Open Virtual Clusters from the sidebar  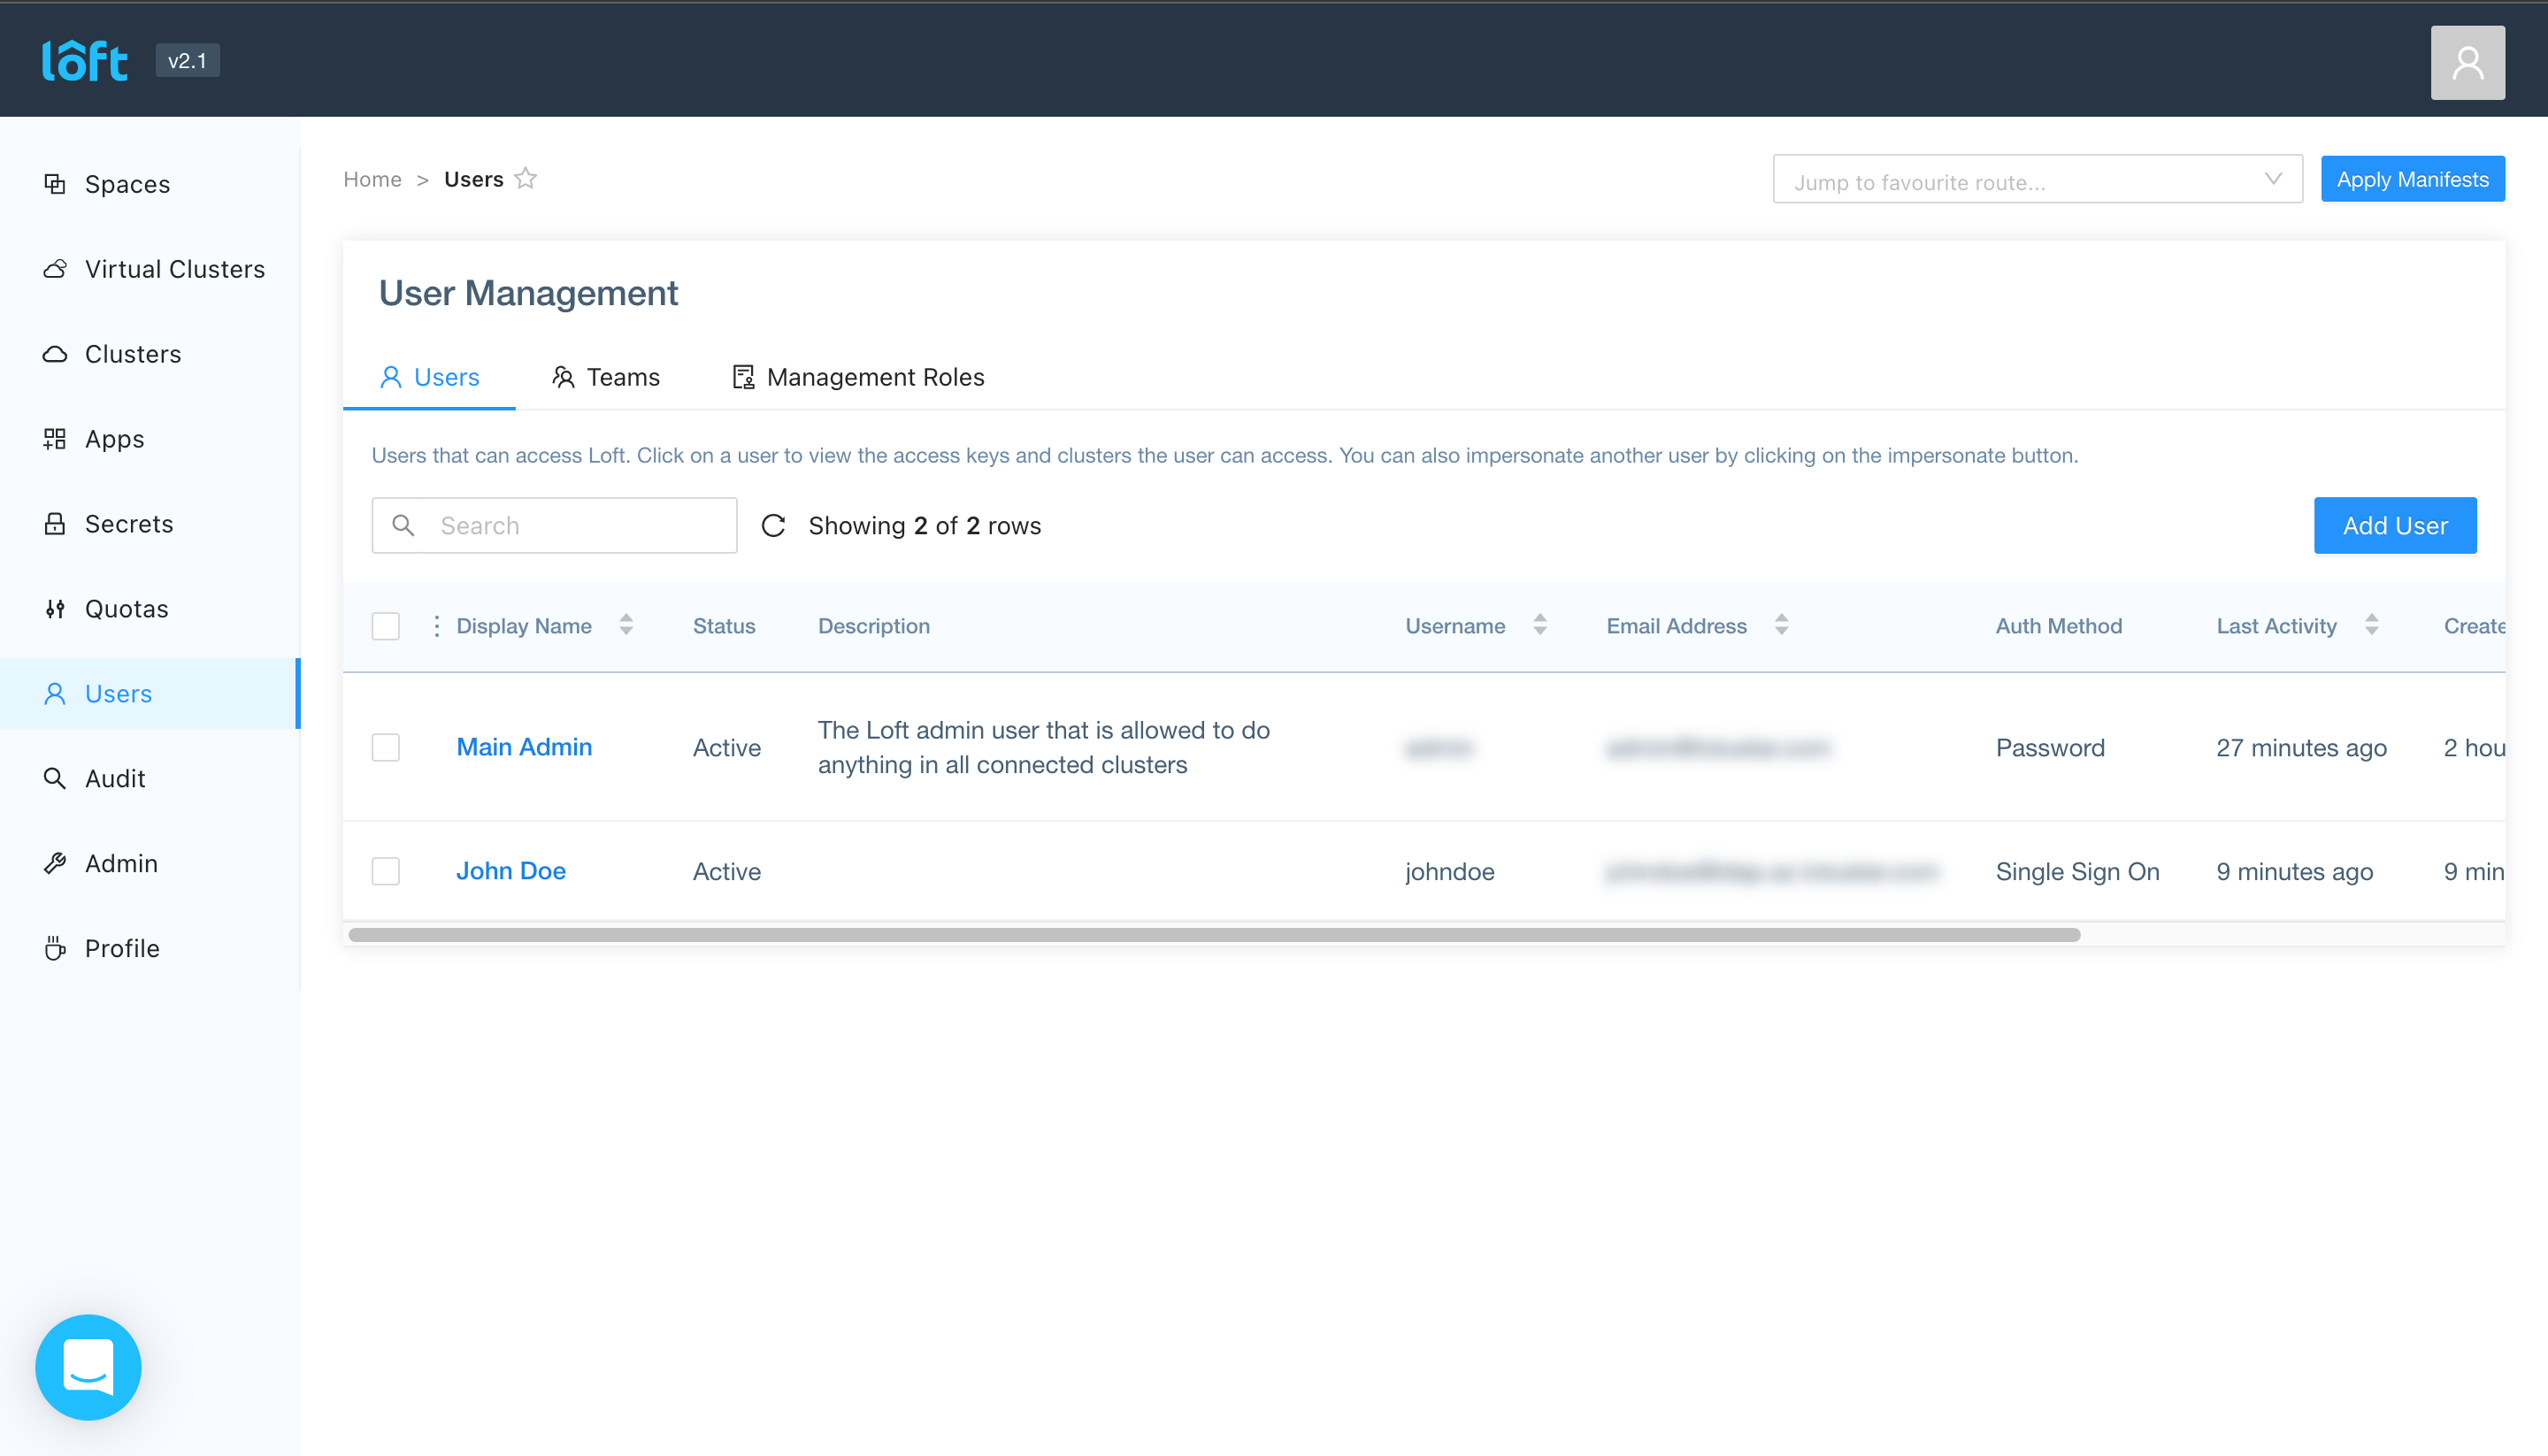[x=174, y=269]
